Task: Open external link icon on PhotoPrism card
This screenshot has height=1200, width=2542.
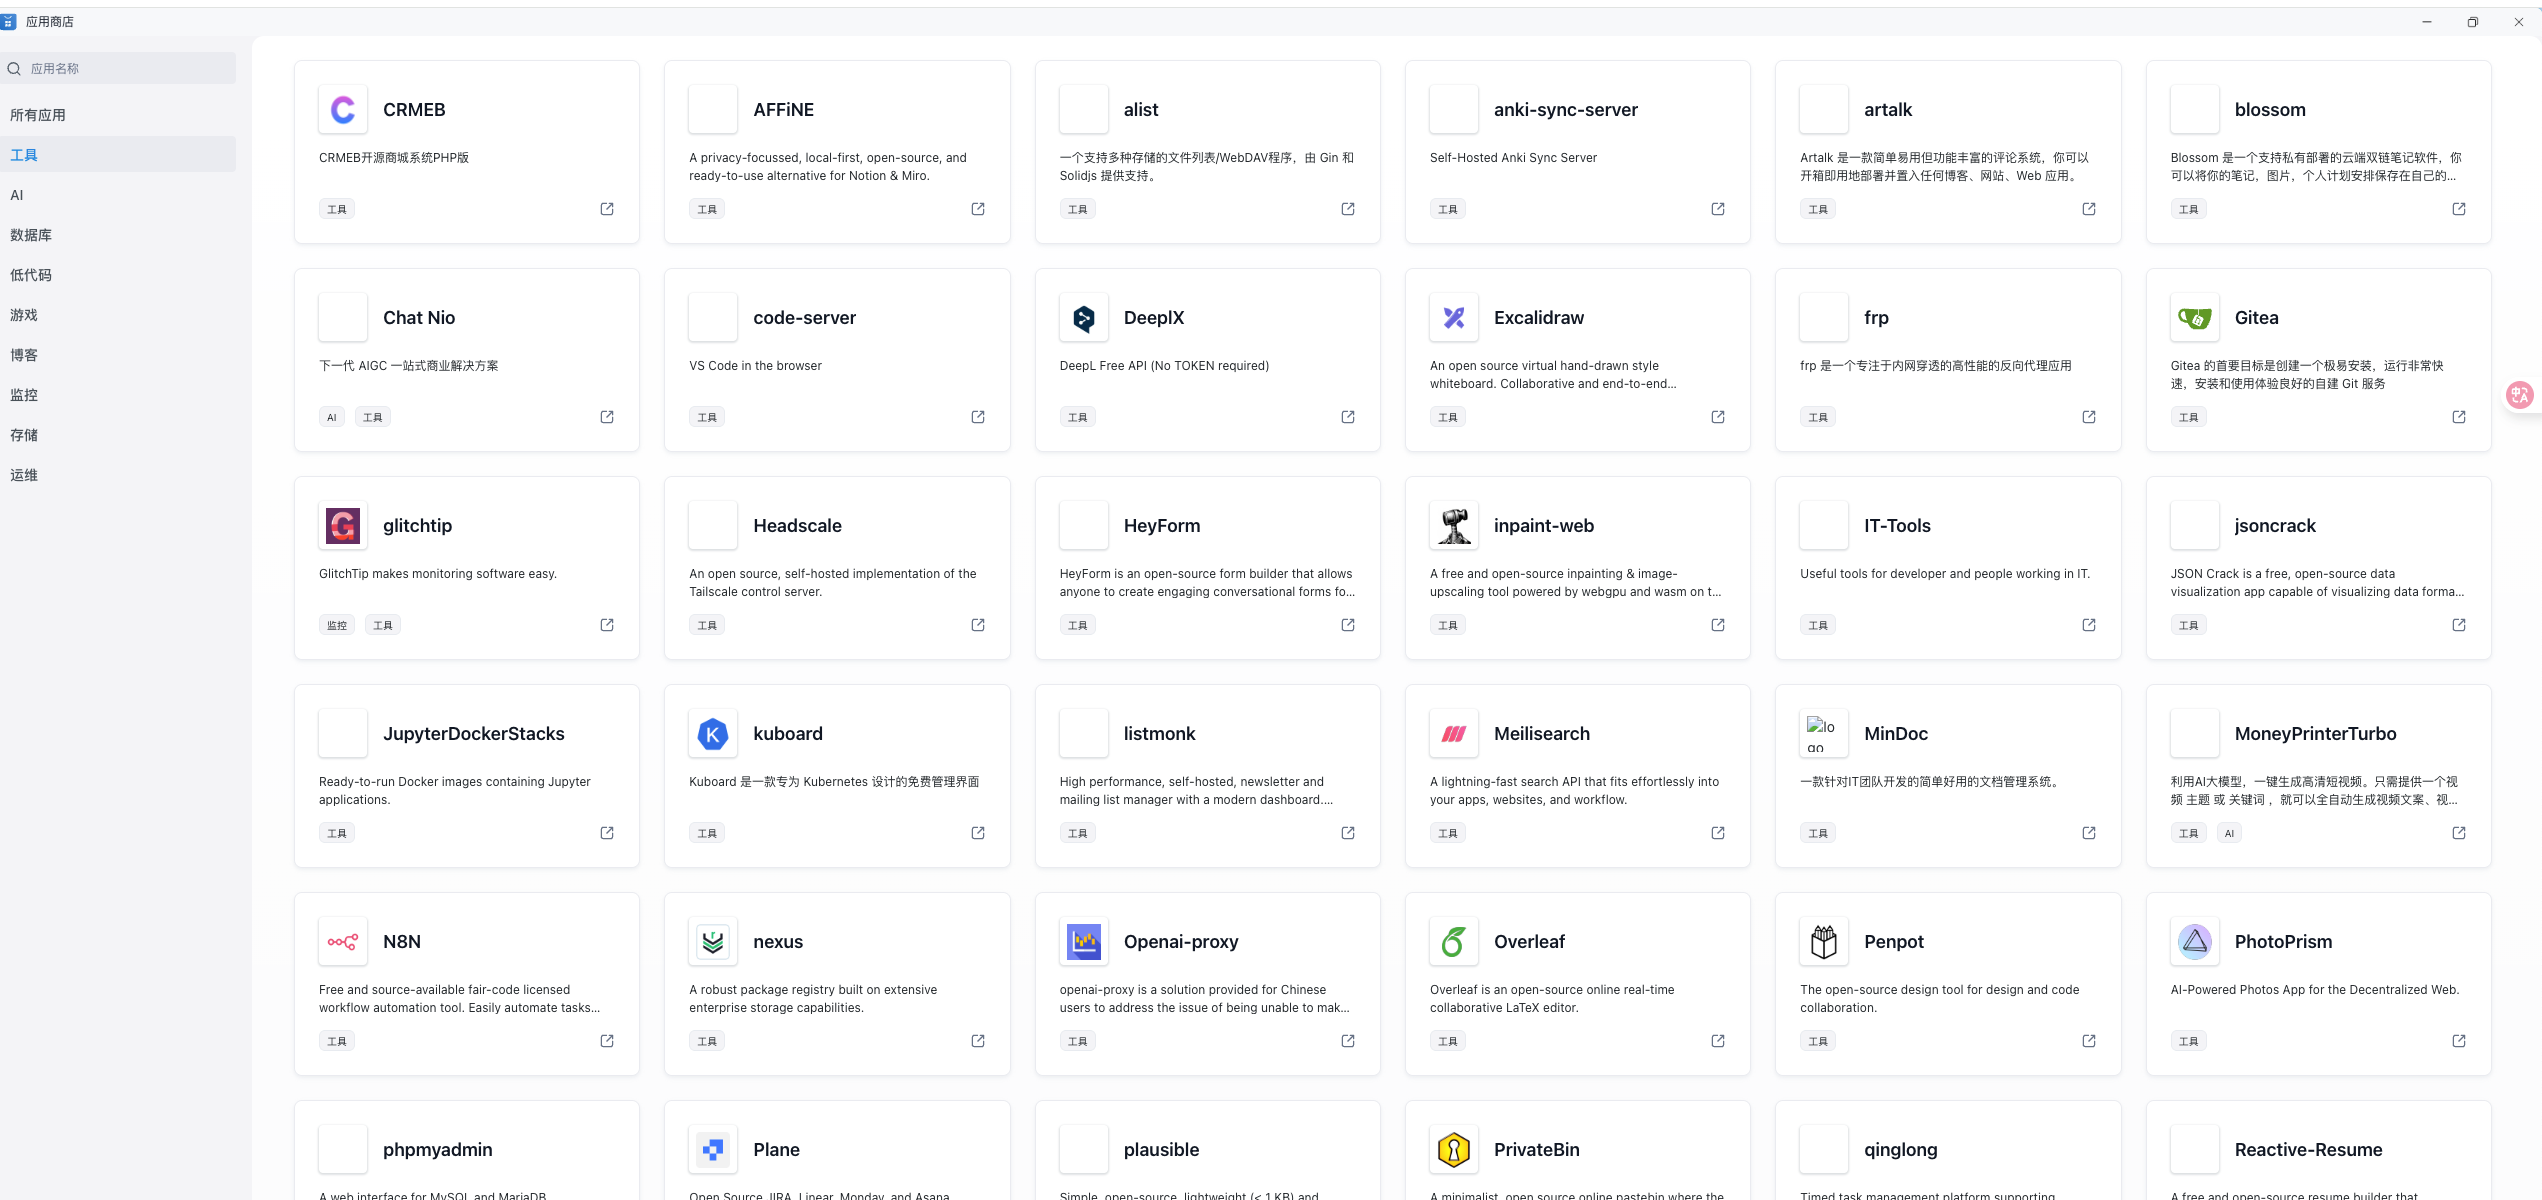Action: point(2458,1041)
